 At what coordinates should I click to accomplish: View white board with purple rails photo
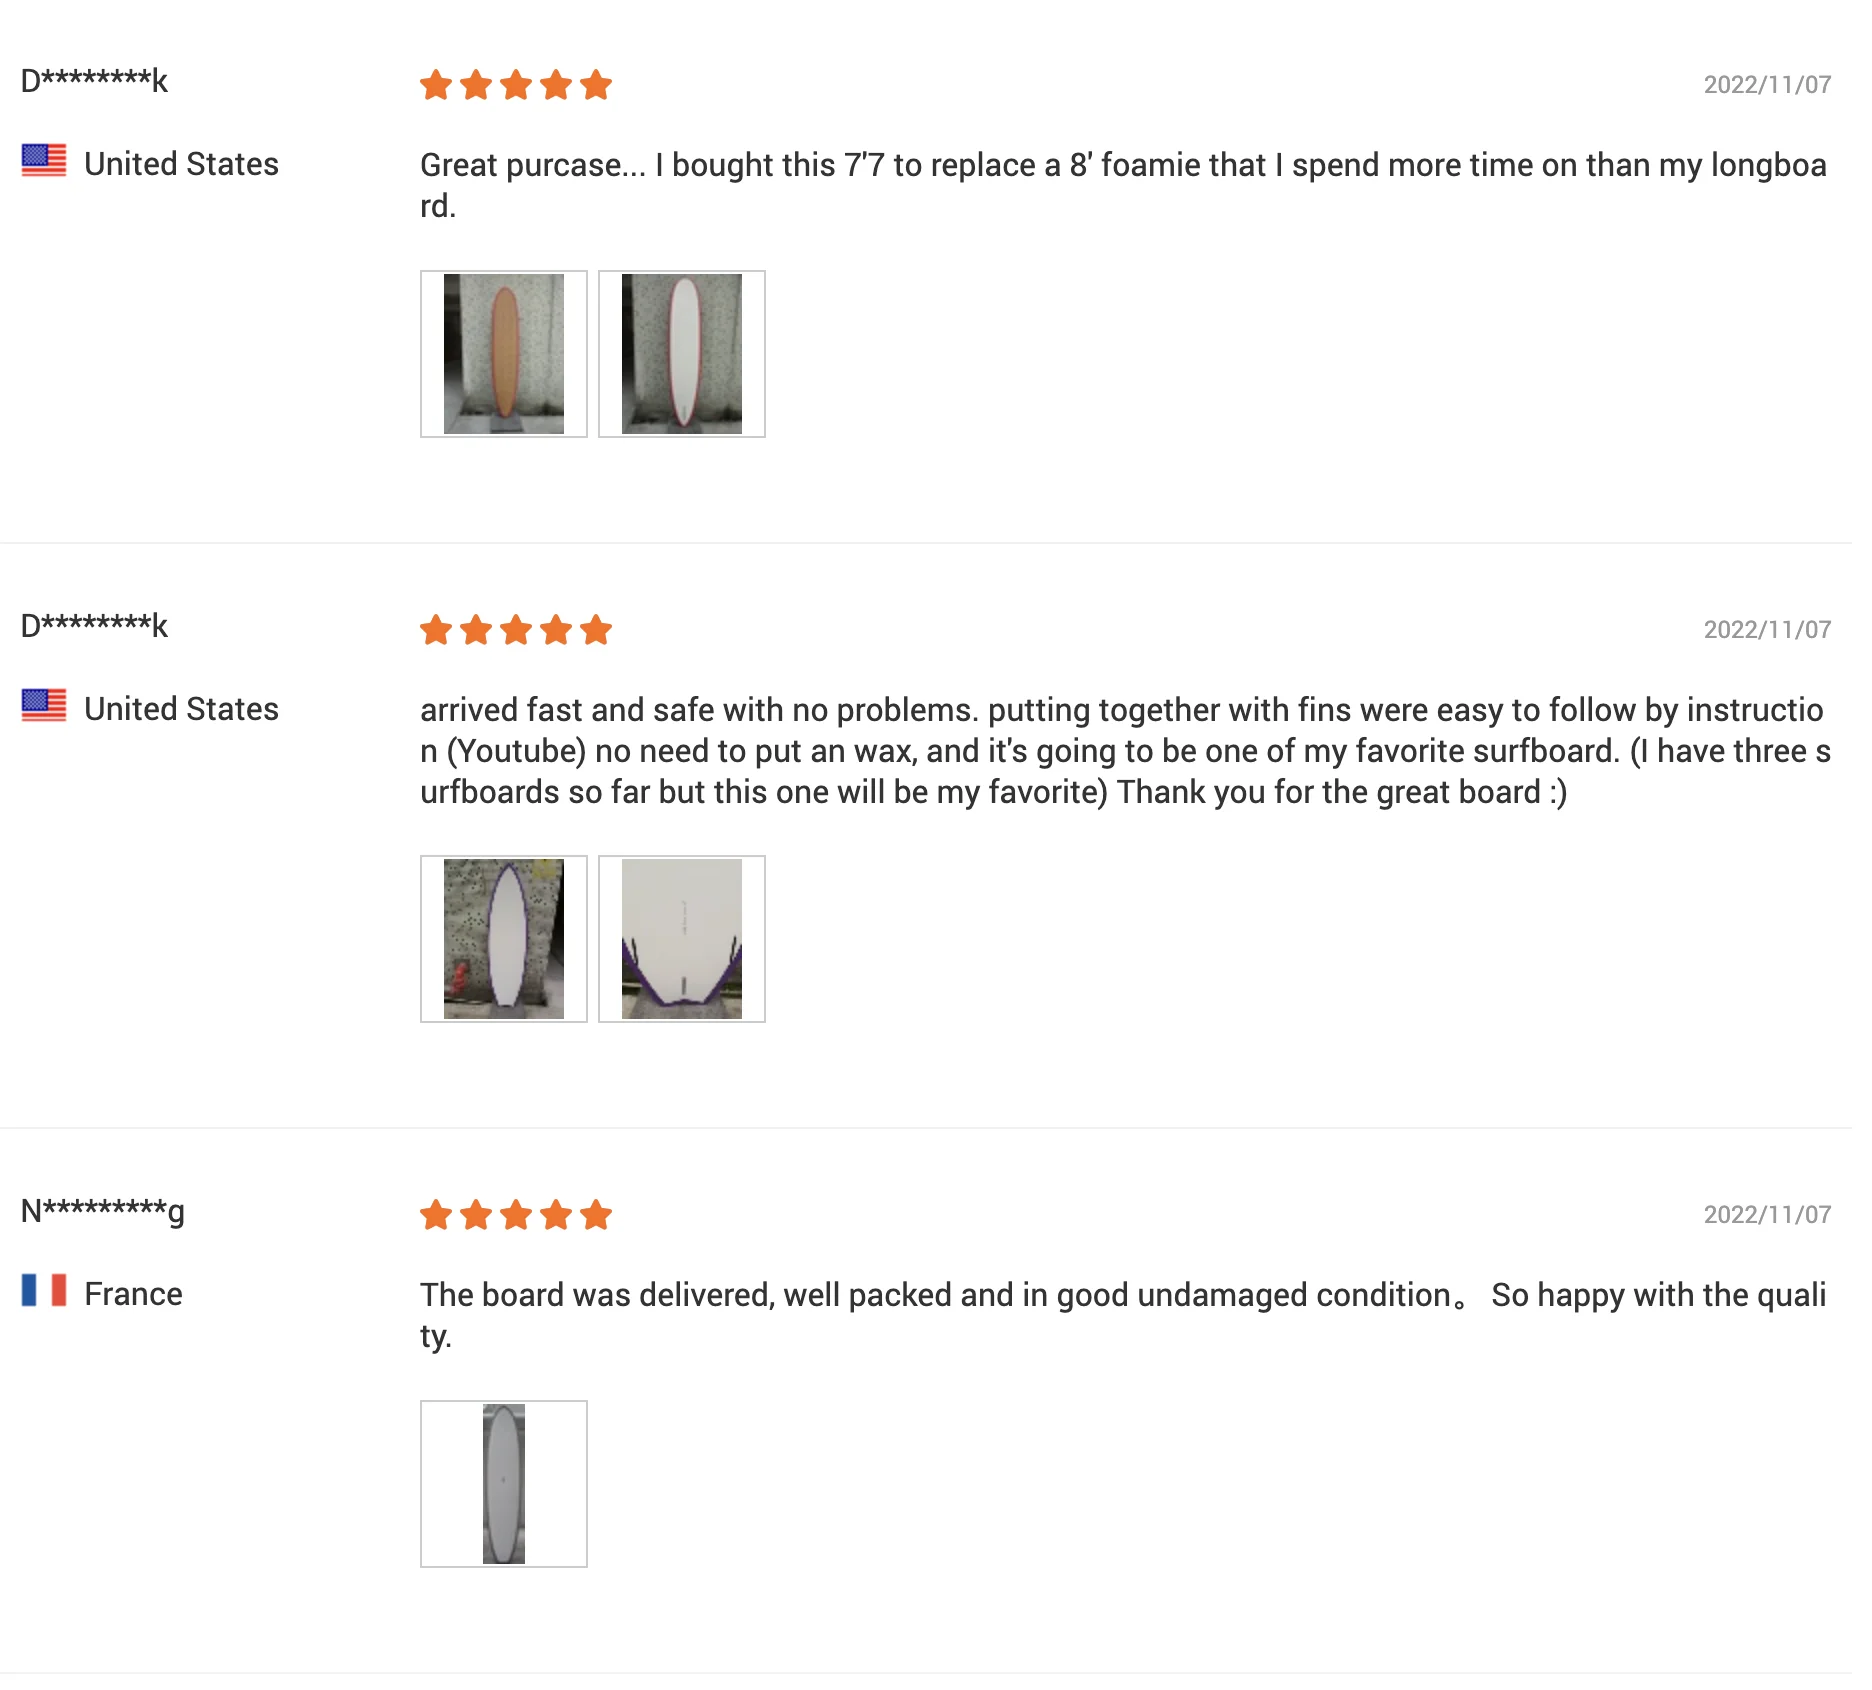503,939
